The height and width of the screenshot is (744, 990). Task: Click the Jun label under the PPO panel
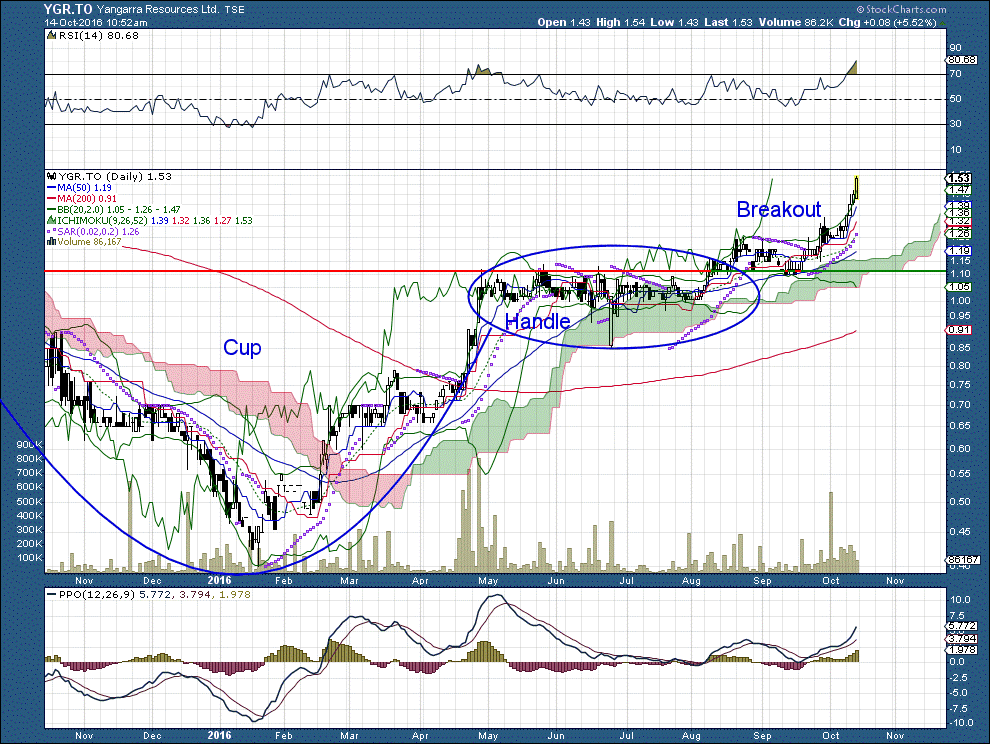556,736
